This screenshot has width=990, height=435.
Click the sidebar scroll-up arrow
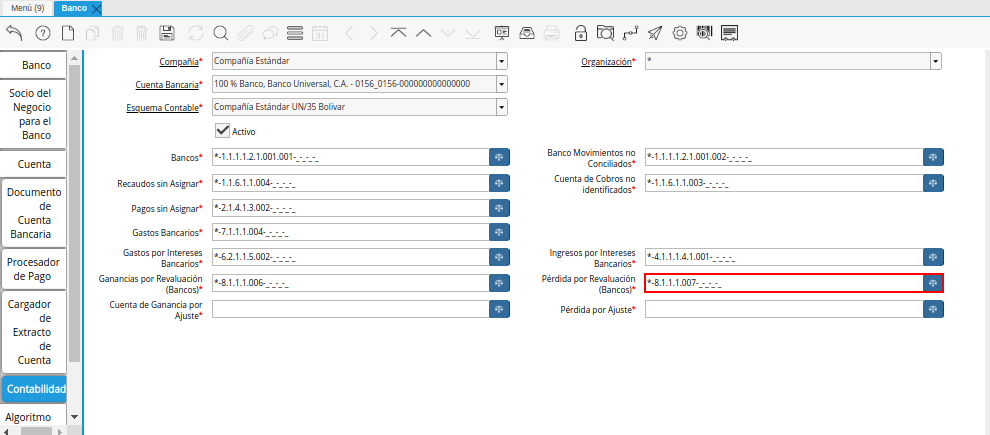[x=75, y=58]
